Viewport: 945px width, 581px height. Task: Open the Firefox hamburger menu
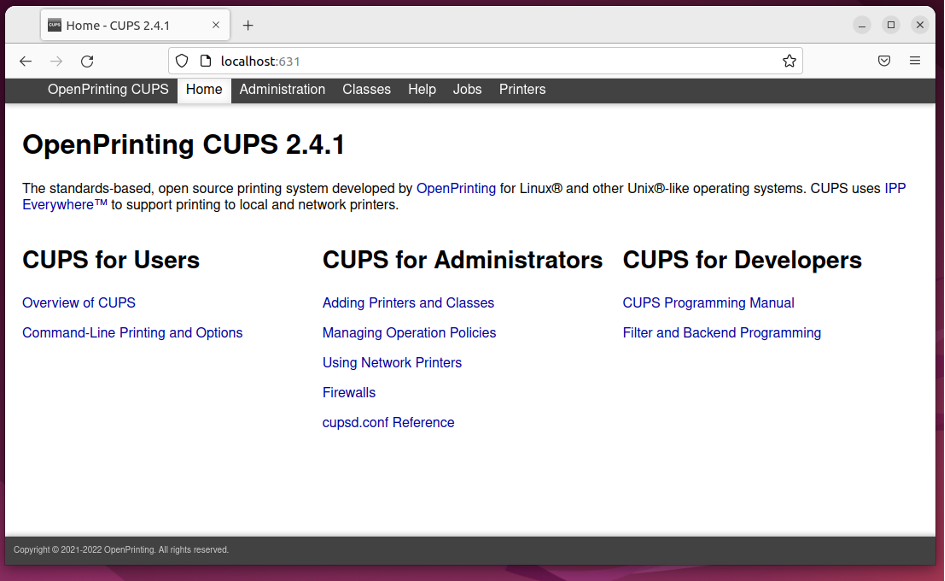coord(915,61)
